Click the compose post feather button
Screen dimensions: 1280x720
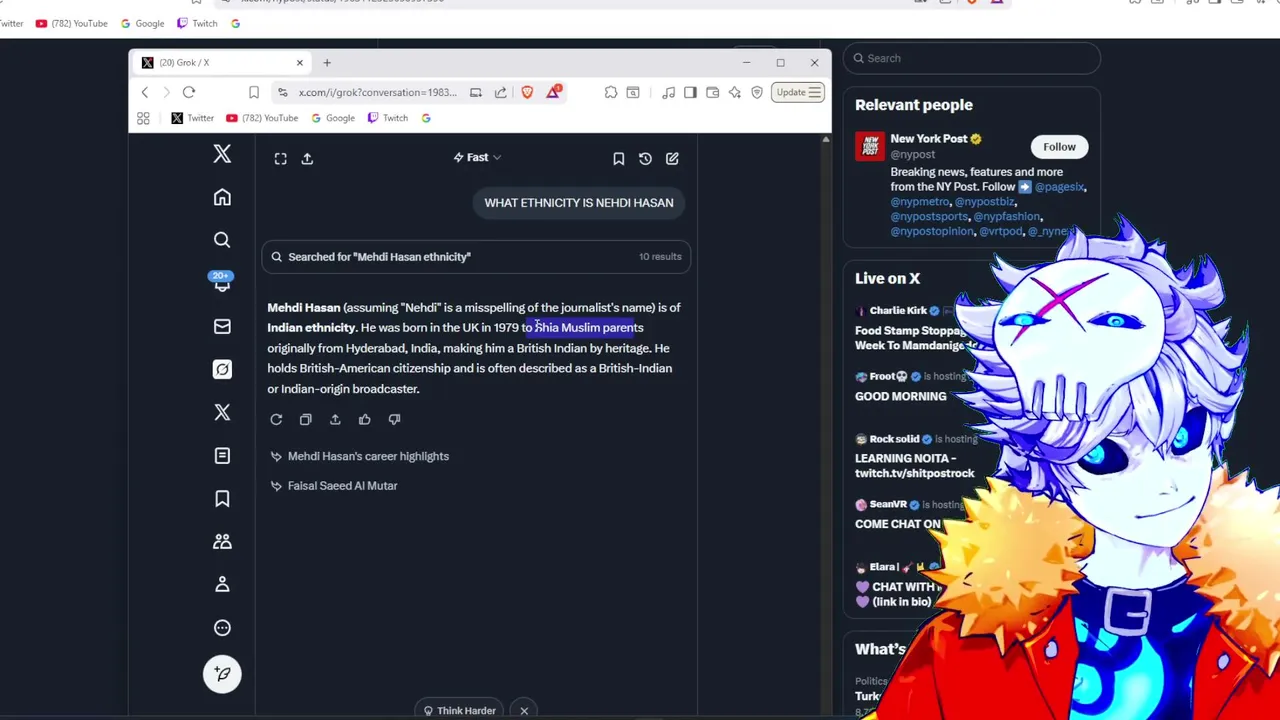[x=222, y=673]
